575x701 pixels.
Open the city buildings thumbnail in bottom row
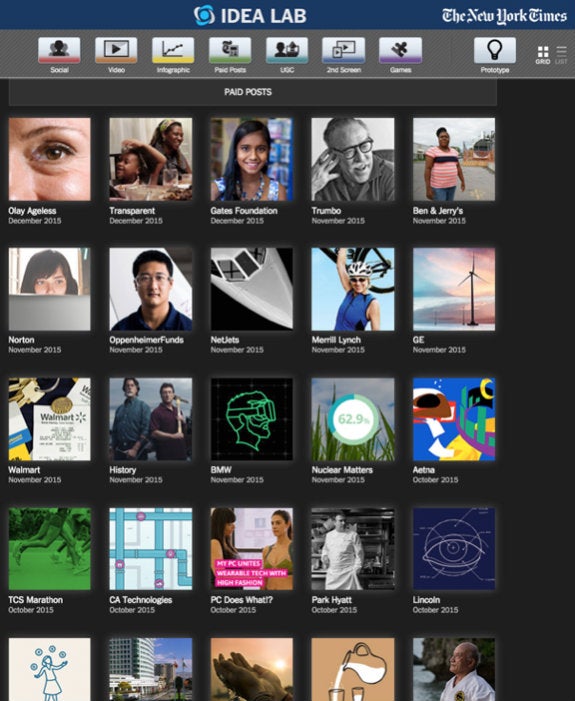(x=151, y=669)
